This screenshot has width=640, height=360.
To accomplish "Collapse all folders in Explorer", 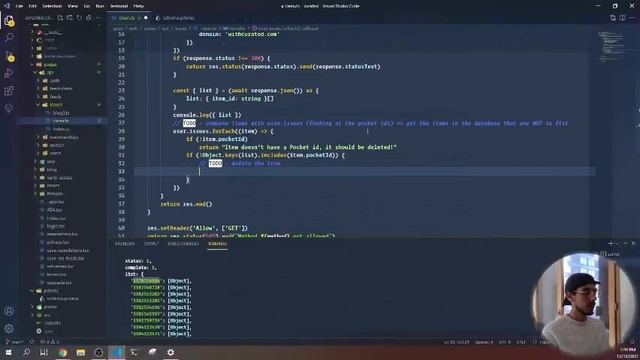I will [x=89, y=18].
